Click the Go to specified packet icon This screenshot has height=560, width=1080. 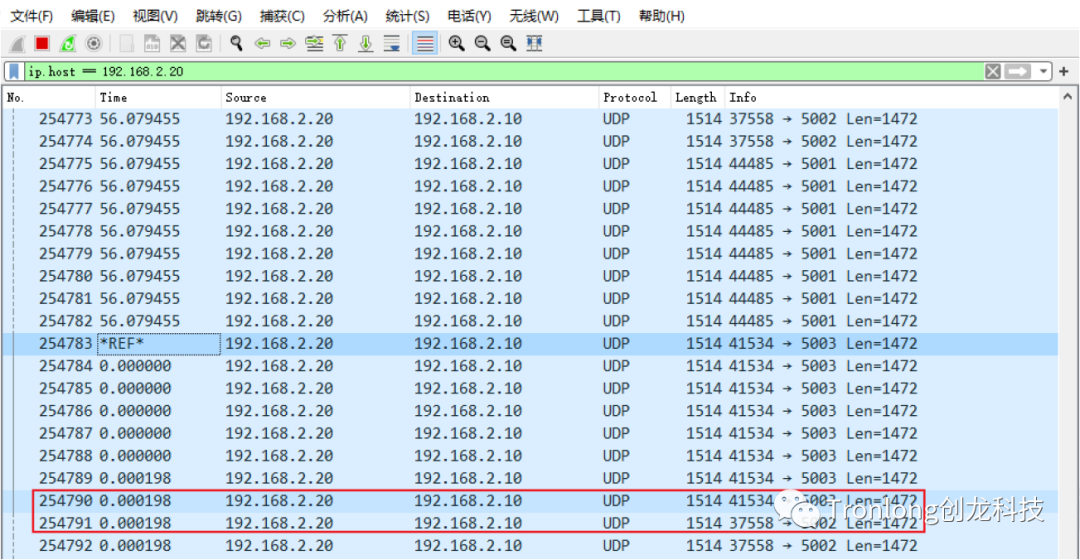click(314, 44)
